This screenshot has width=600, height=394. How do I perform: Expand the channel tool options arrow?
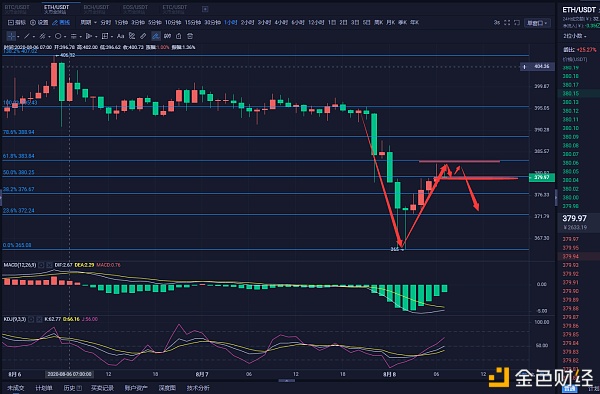click(x=49, y=37)
